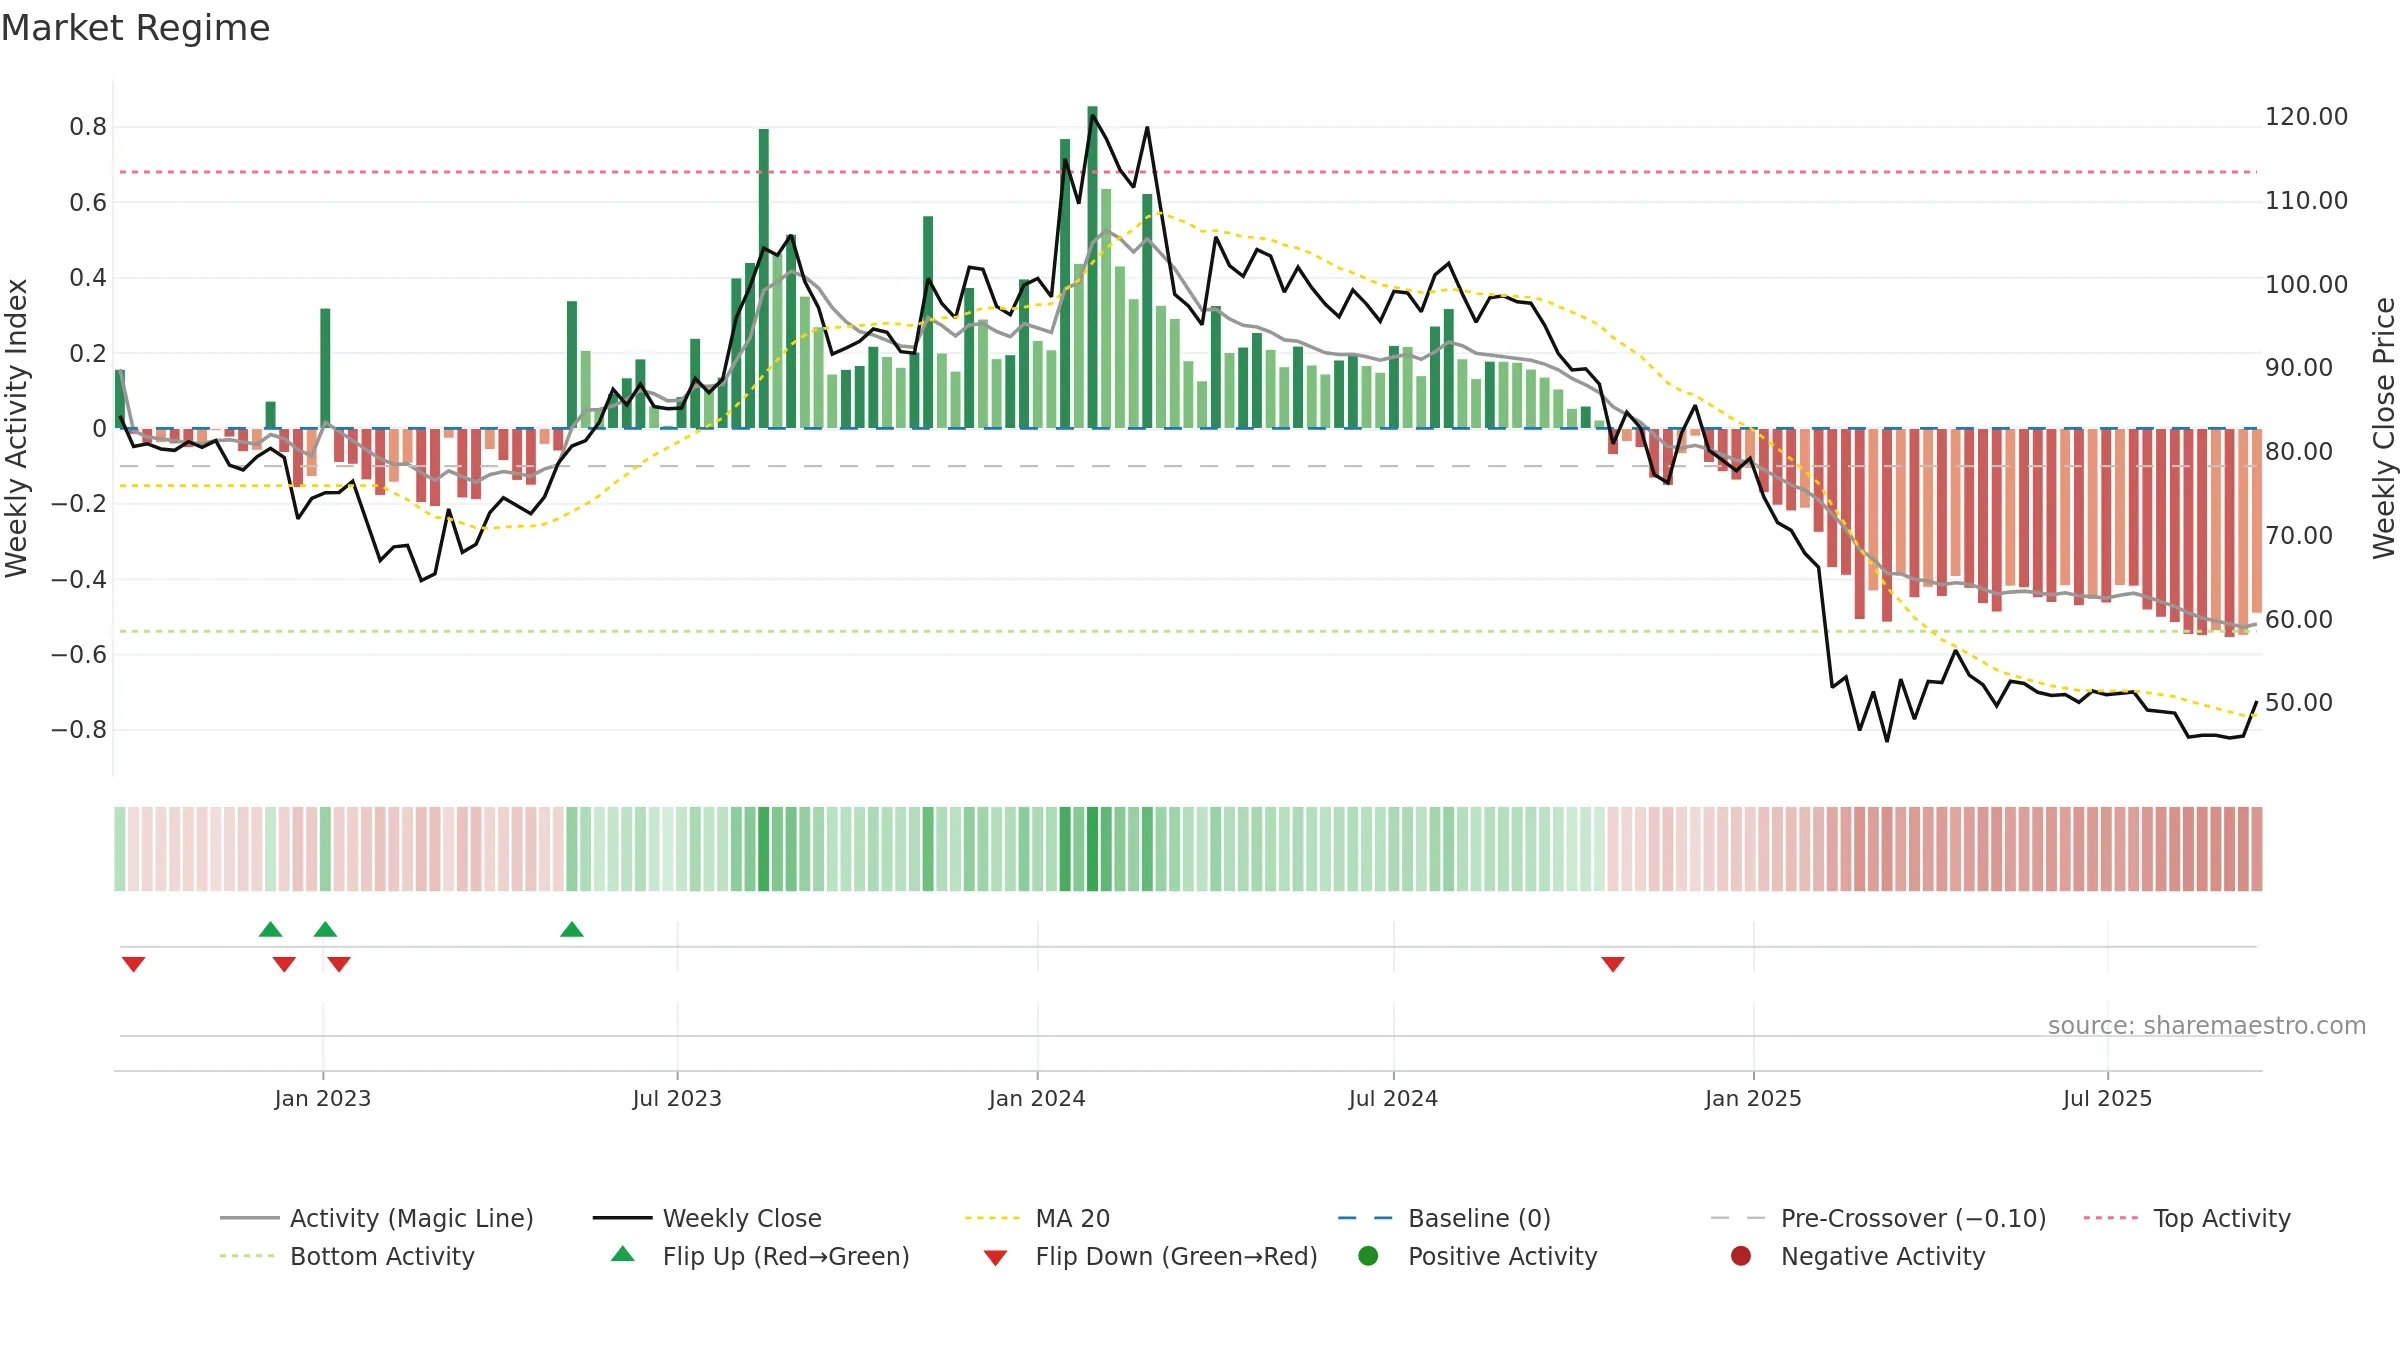2400x1350 pixels.
Task: Click the tall green bar near Aug 2023
Action: click(x=764, y=278)
